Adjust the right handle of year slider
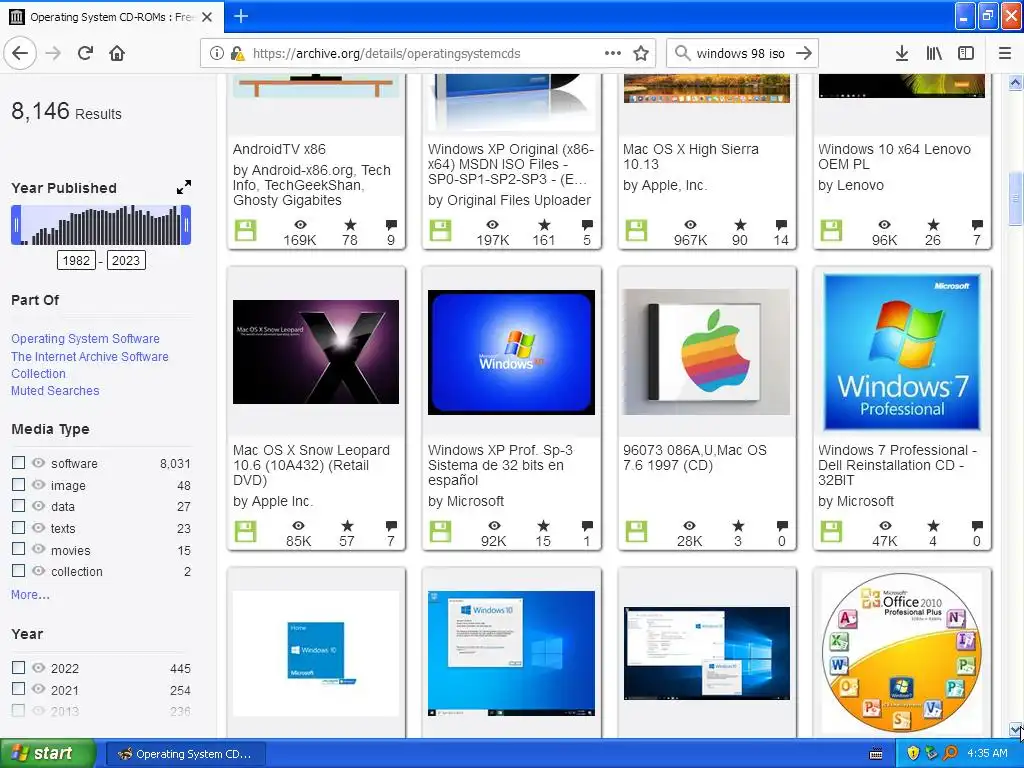The image size is (1024, 768). [x=186, y=225]
